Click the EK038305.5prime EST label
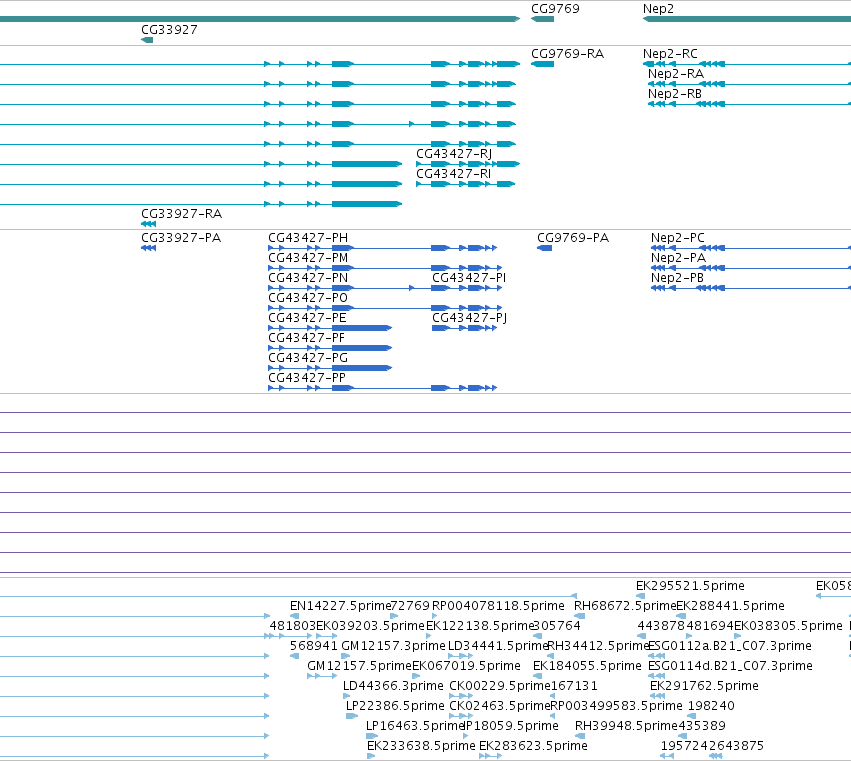Image resolution: width=851 pixels, height=761 pixels. pos(788,626)
